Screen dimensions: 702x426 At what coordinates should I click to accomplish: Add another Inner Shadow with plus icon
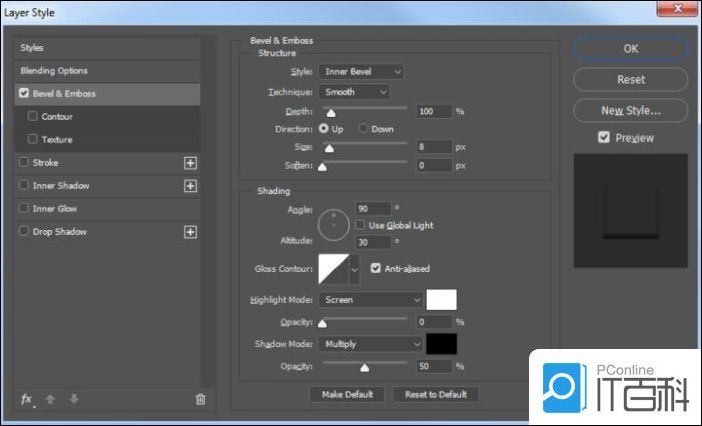point(190,186)
